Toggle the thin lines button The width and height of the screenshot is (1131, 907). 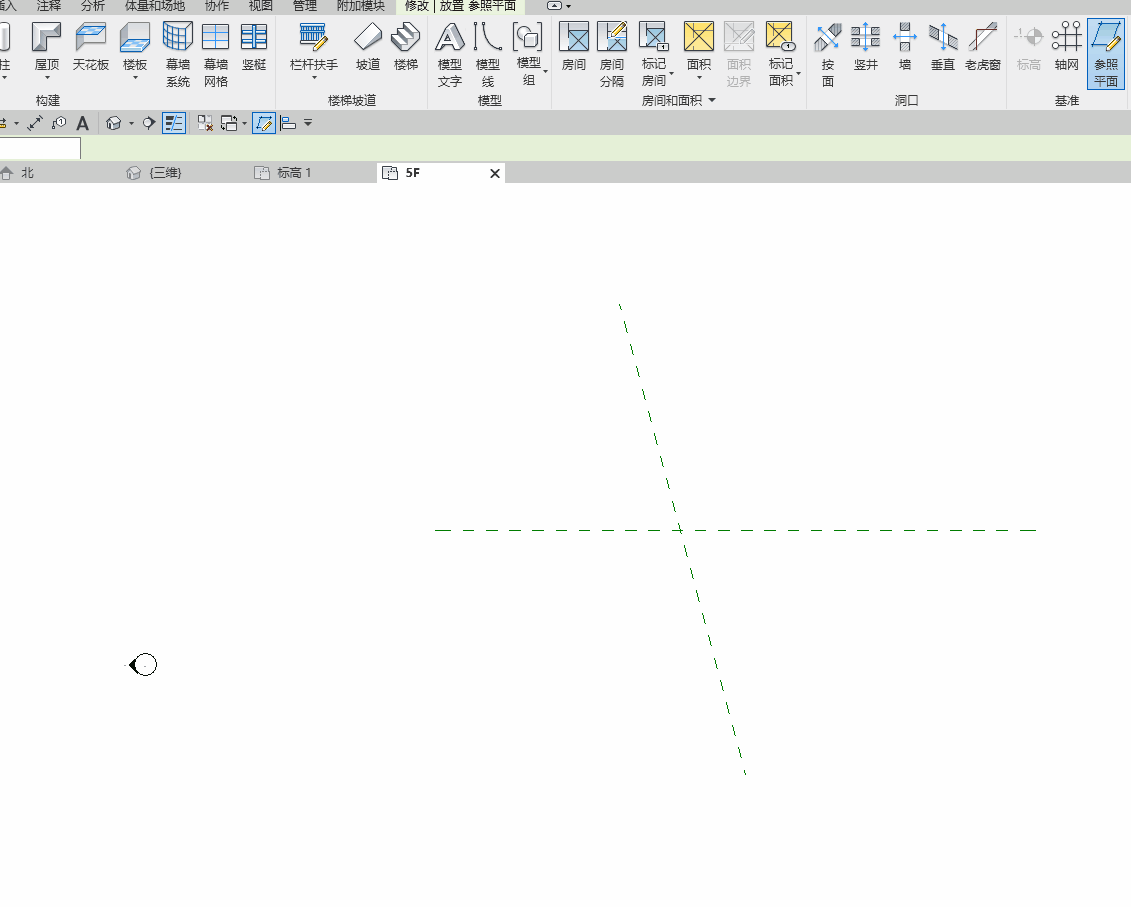point(174,123)
